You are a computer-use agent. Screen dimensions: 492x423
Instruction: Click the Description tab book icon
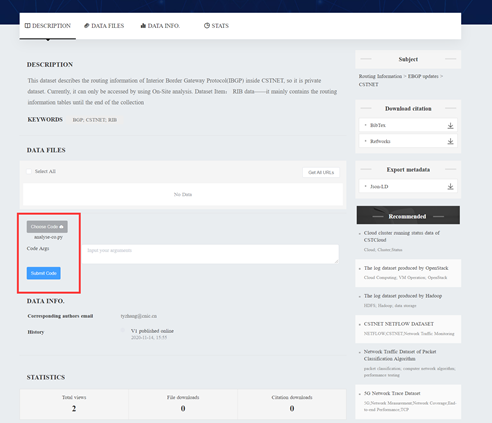click(28, 26)
